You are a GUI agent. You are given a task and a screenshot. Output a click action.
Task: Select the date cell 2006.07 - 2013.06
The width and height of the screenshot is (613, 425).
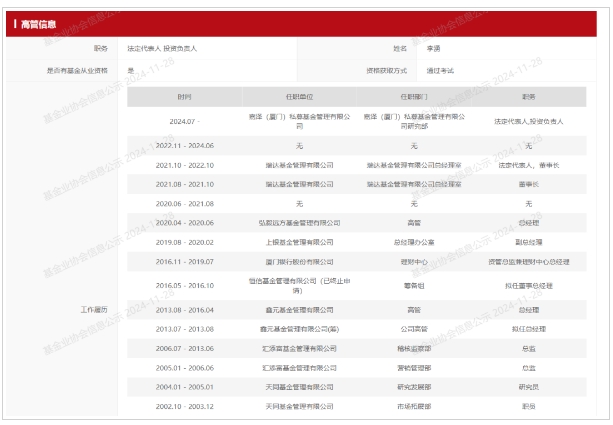185,348
